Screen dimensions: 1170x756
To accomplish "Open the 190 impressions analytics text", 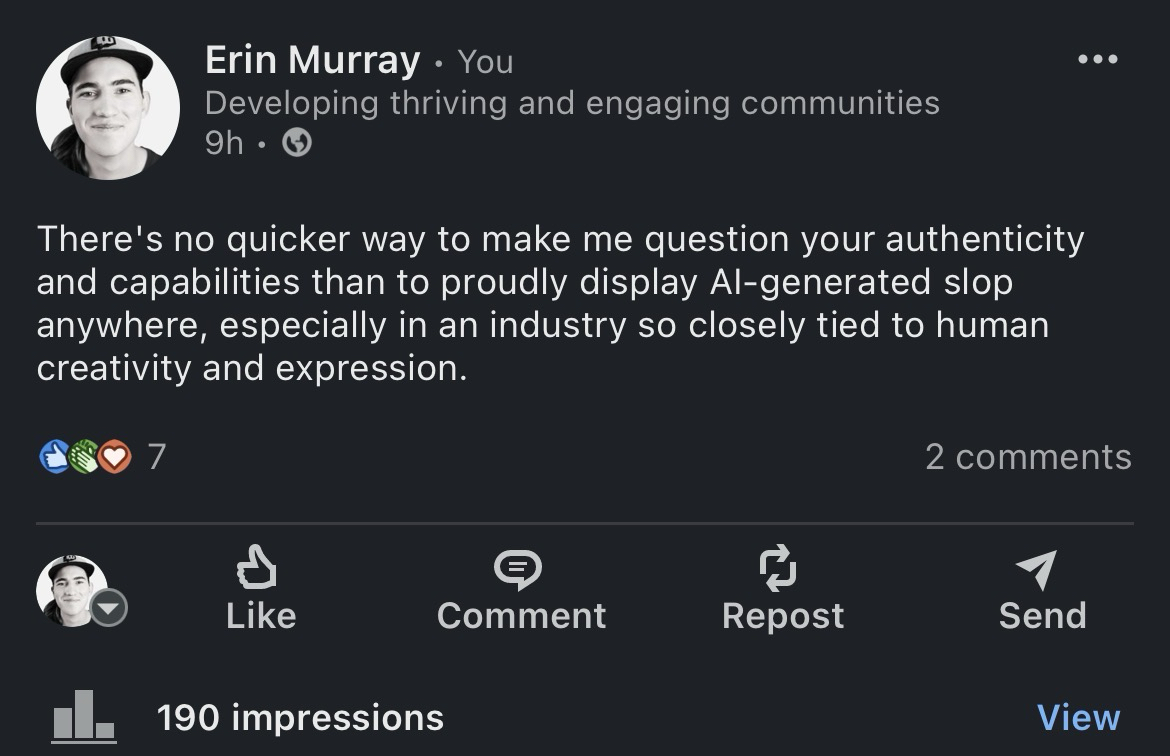I will (300, 717).
